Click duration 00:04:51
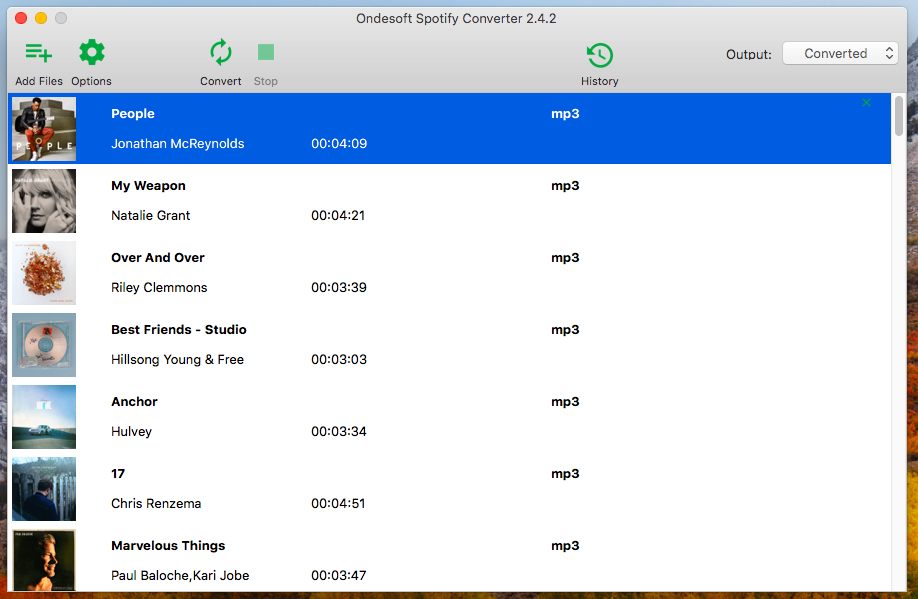Screen dimensions: 918x599 338,504
